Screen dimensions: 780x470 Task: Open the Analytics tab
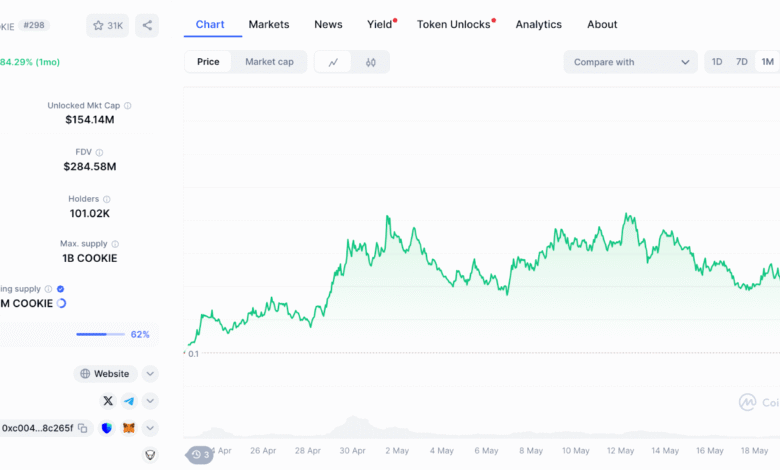click(x=539, y=24)
